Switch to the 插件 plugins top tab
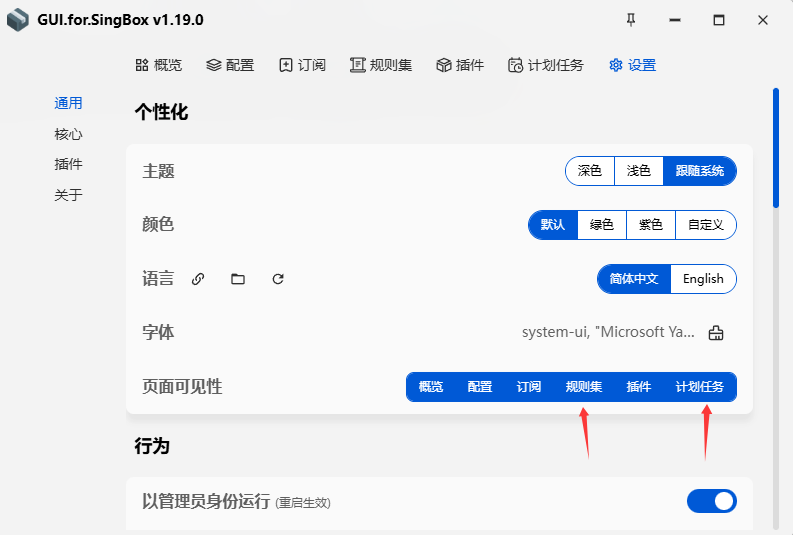Screen dimensions: 793x535 [x=460, y=65]
